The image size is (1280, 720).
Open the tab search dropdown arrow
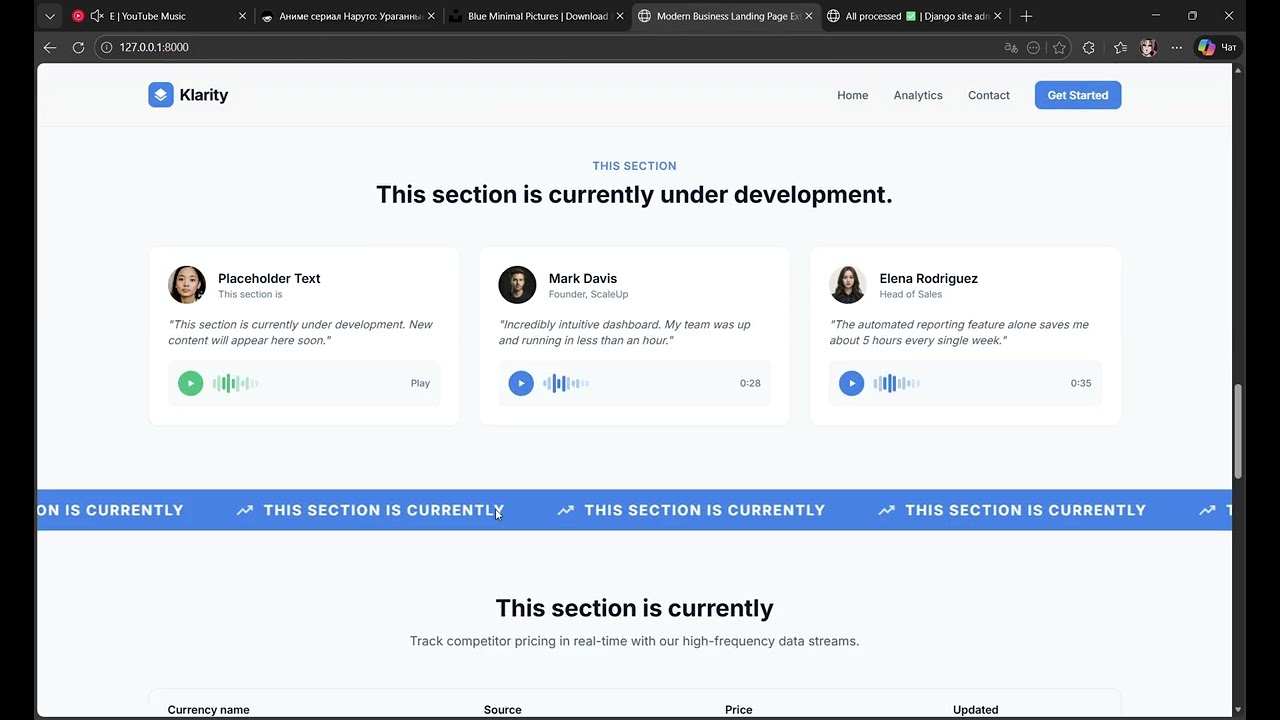coord(50,16)
